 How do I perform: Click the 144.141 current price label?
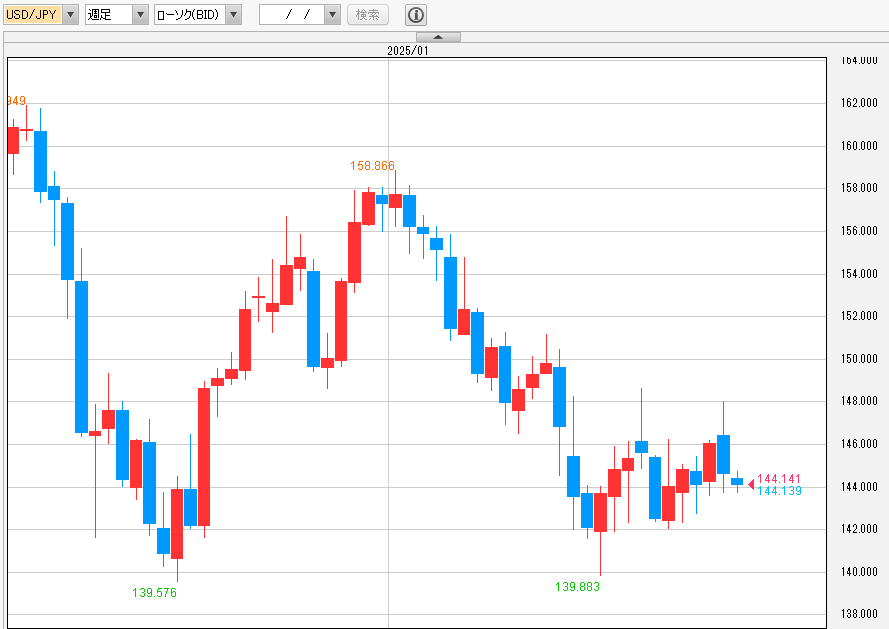[778, 479]
